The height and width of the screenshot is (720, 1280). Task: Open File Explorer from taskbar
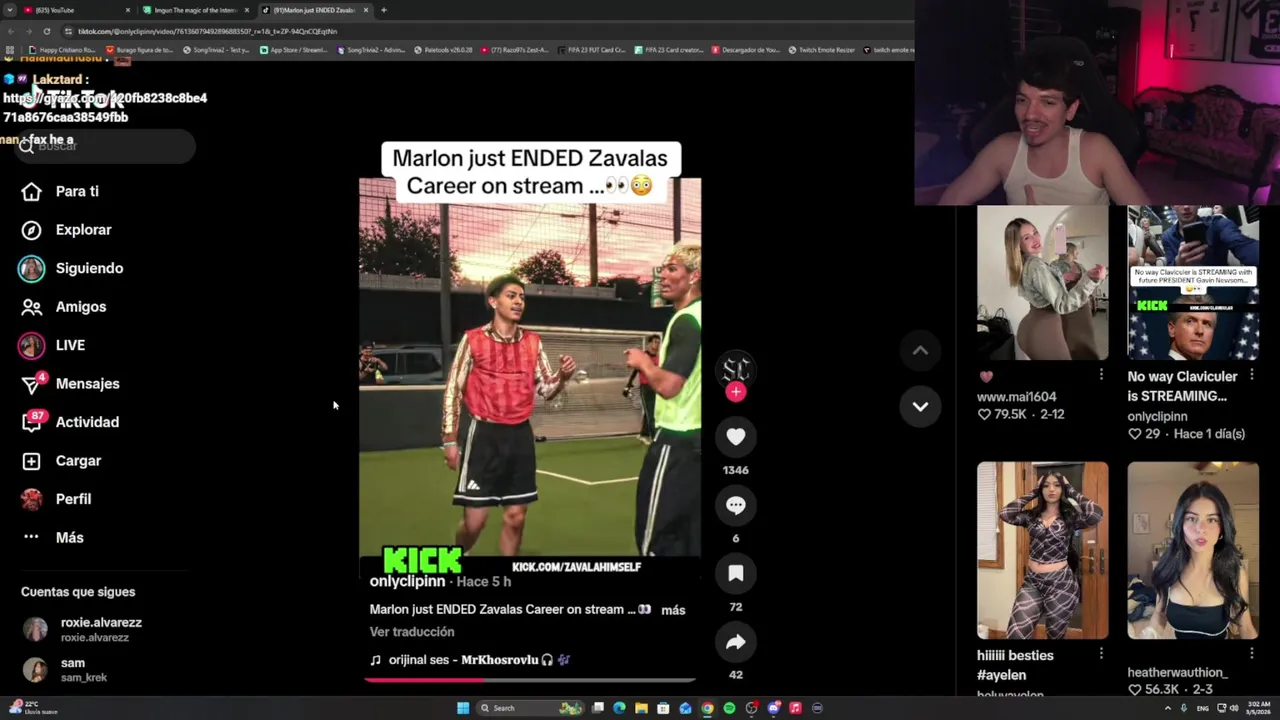(x=641, y=708)
